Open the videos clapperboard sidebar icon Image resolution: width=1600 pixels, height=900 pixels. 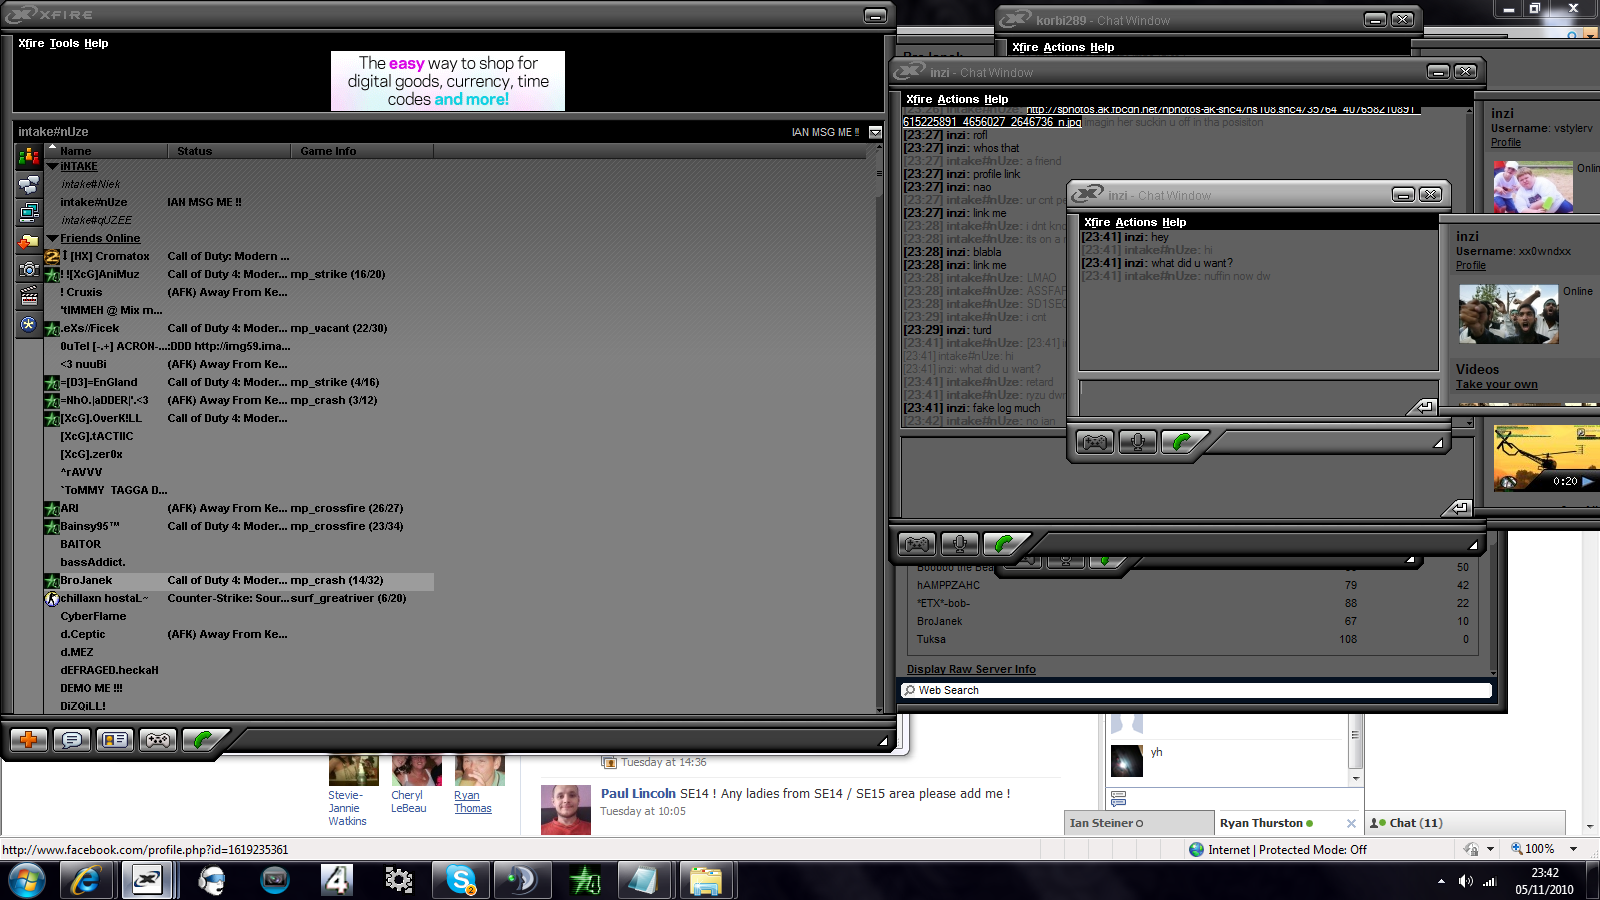(x=29, y=297)
